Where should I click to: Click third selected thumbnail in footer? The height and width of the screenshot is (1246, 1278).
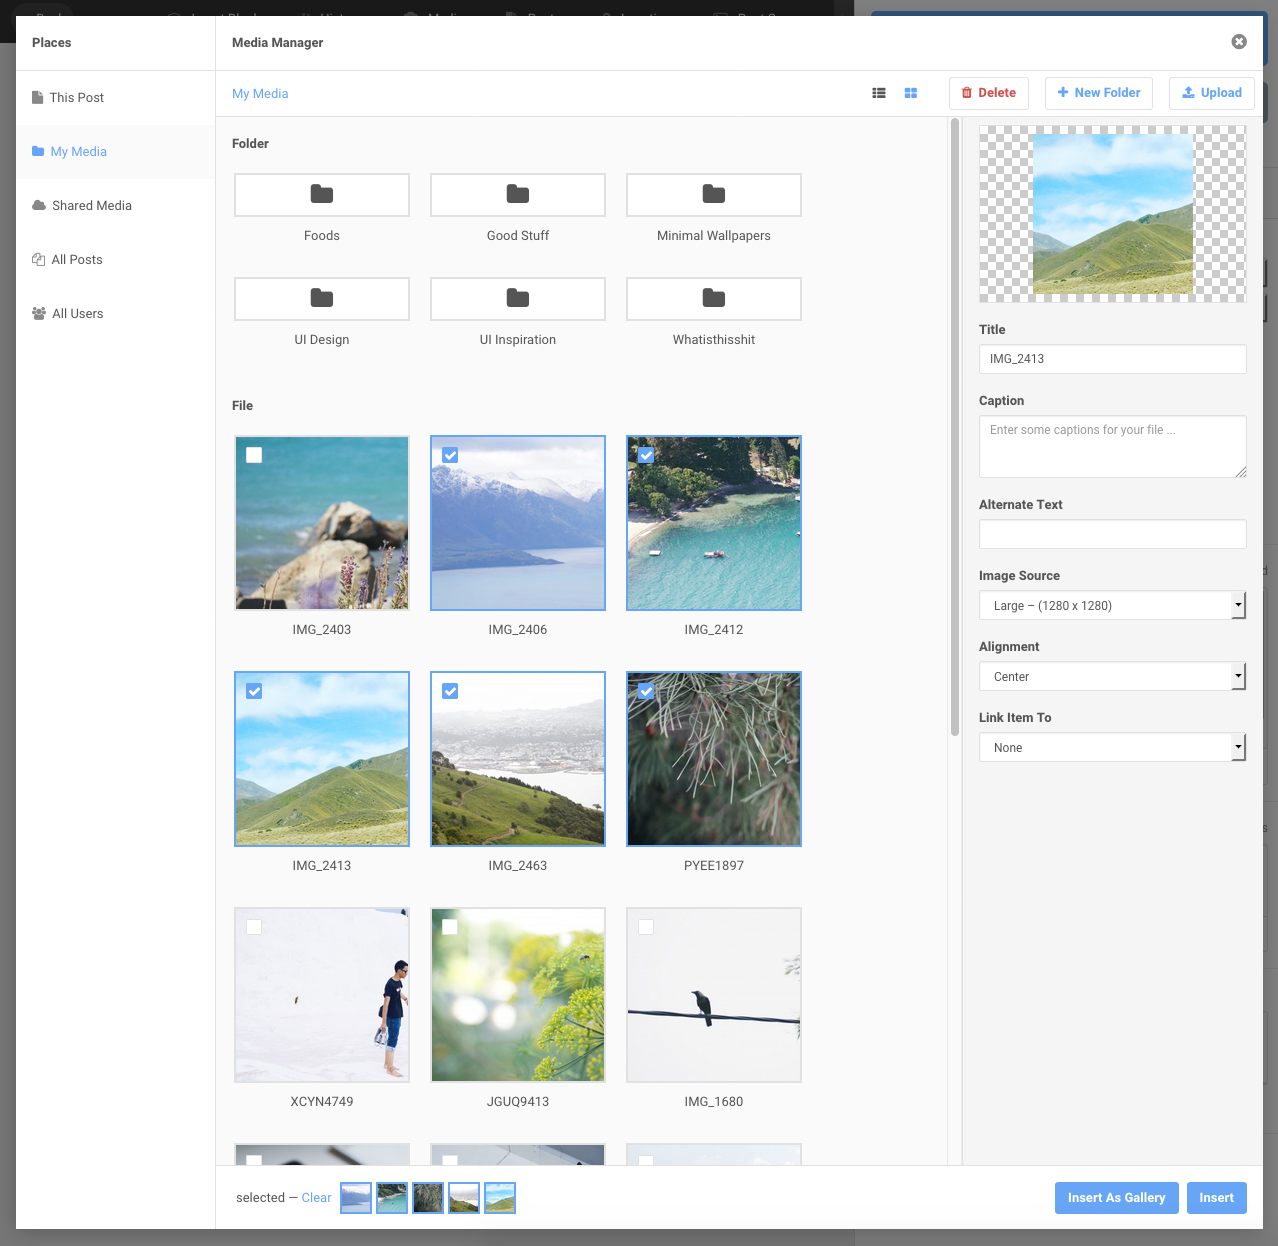click(x=428, y=1198)
